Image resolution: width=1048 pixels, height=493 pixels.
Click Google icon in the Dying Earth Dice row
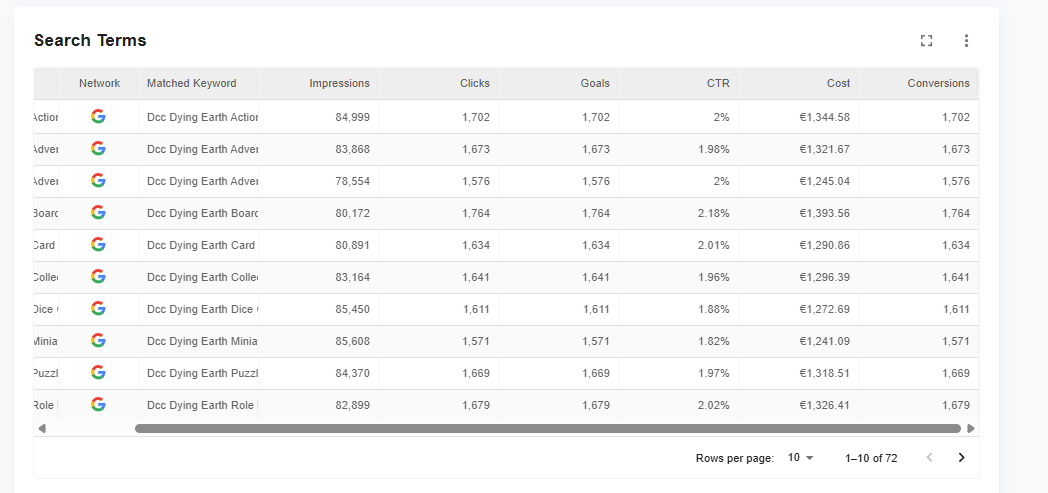coord(98,309)
